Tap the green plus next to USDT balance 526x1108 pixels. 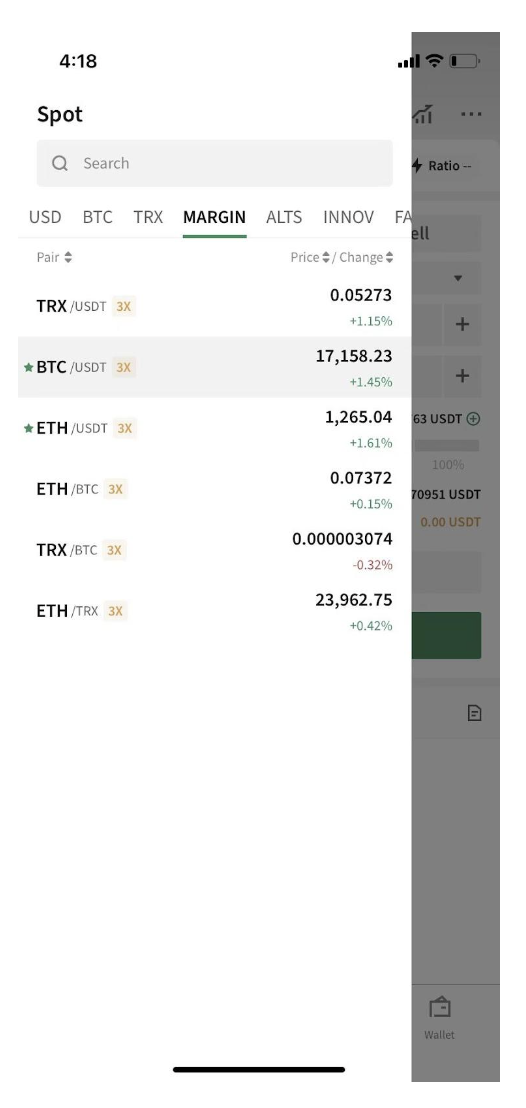click(474, 418)
